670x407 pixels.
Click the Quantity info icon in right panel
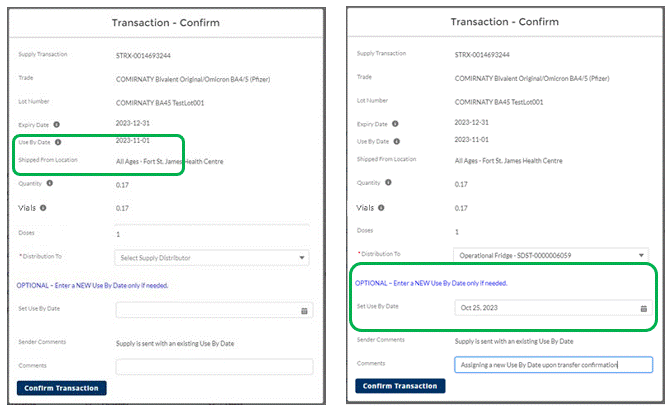tap(388, 182)
